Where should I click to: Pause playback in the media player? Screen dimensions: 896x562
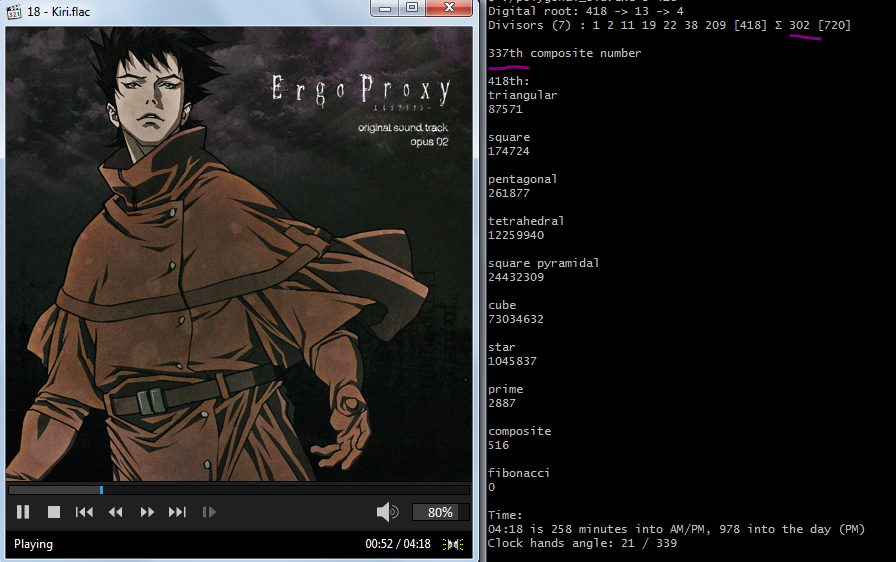click(23, 512)
